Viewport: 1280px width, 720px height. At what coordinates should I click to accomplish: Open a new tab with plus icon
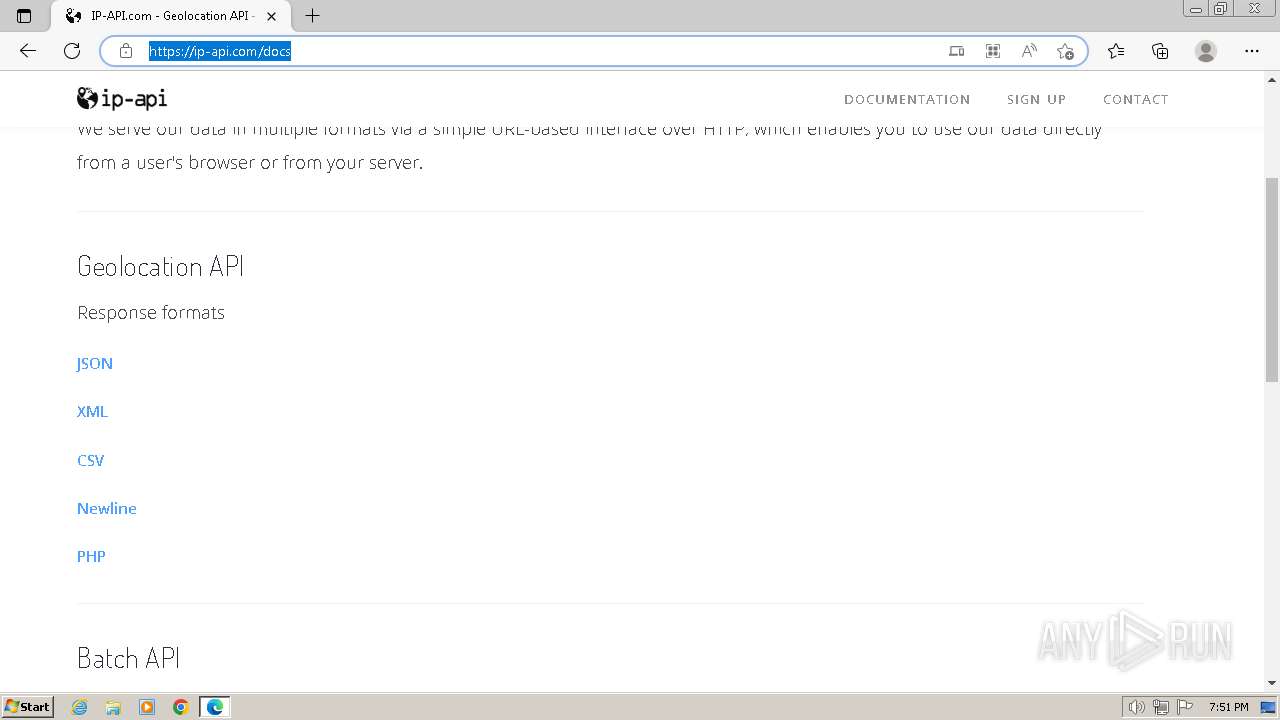312,16
